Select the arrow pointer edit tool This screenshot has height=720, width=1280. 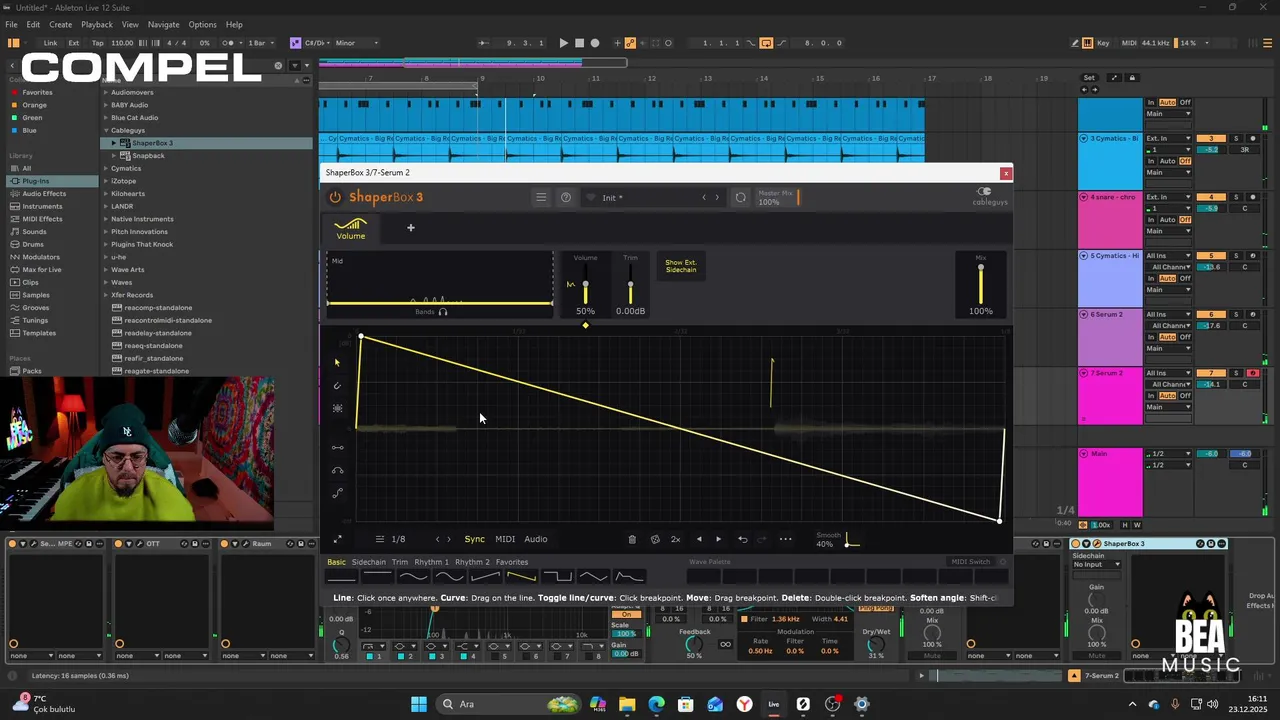(x=337, y=362)
